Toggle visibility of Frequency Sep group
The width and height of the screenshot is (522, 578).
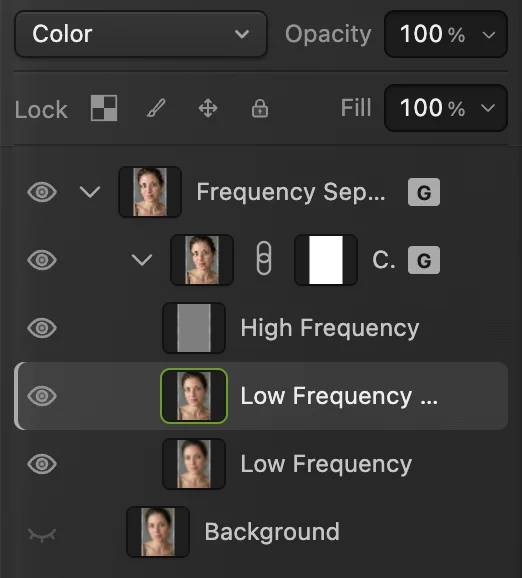pyautogui.click(x=42, y=192)
